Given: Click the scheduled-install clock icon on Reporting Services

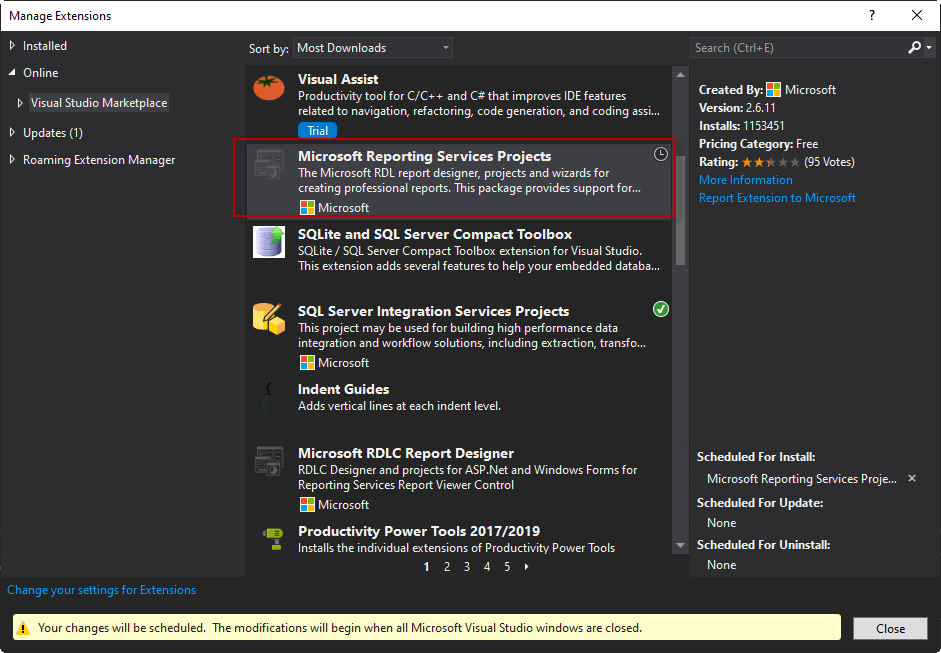Looking at the screenshot, I should pyautogui.click(x=660, y=154).
